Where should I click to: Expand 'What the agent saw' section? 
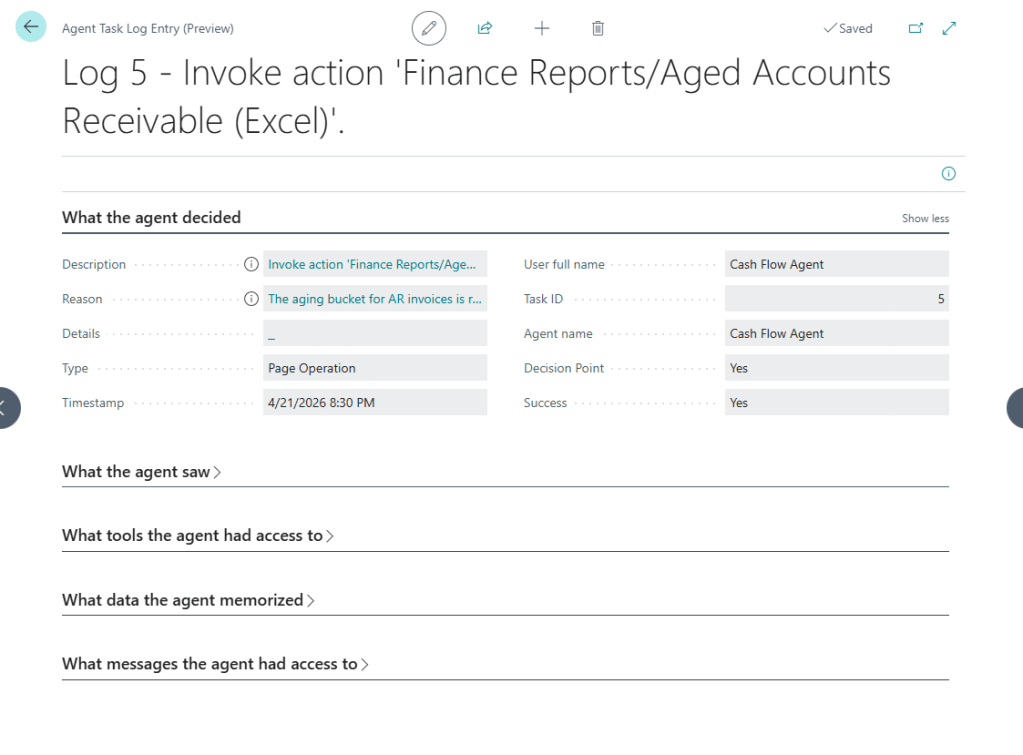tap(141, 472)
